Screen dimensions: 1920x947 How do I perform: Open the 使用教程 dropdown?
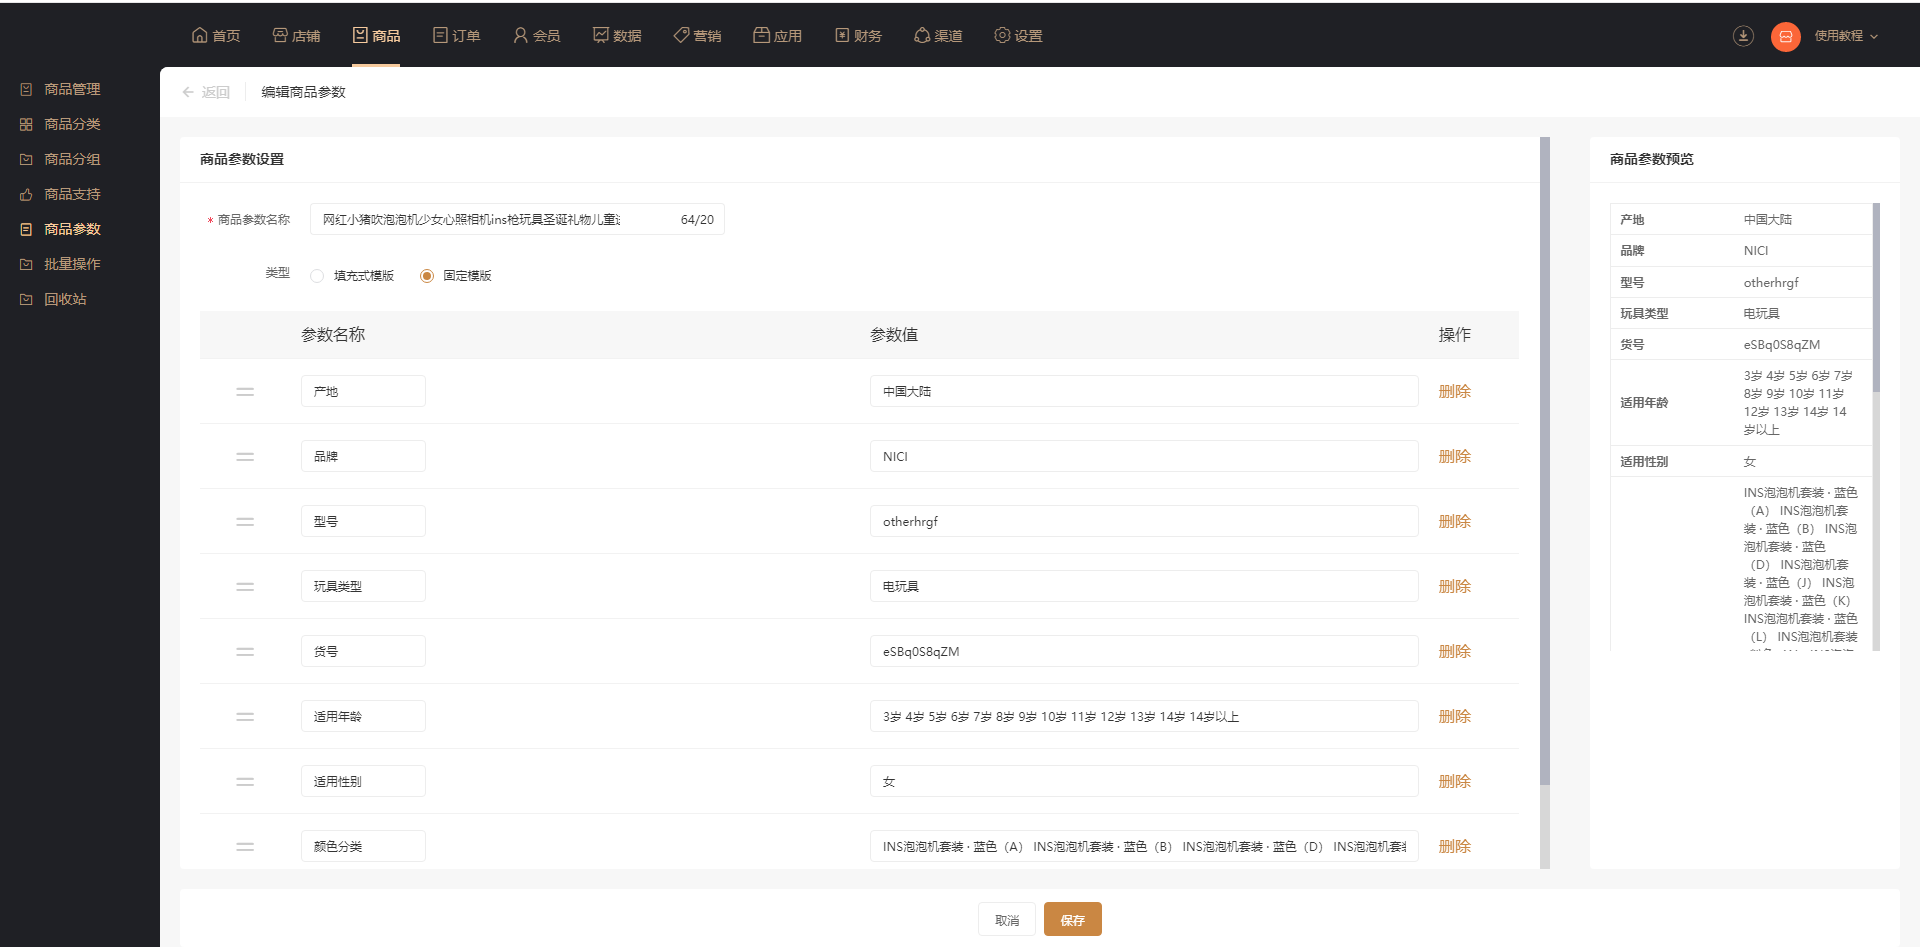click(1846, 36)
